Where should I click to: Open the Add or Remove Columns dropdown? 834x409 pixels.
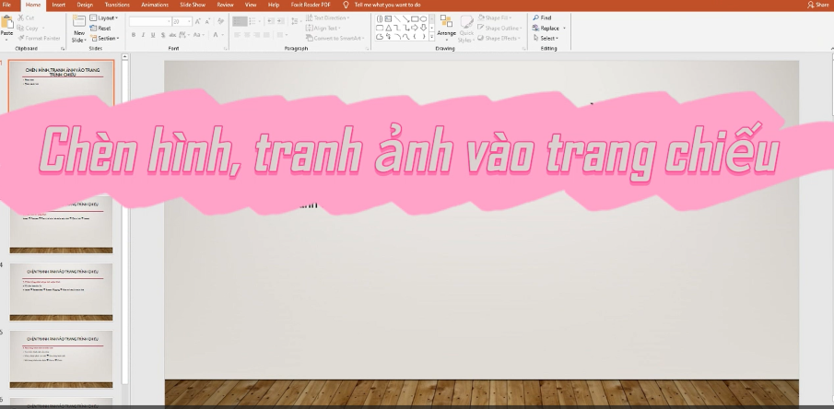click(x=281, y=35)
